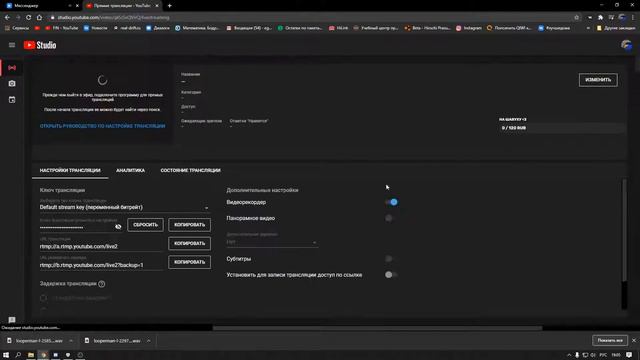Click the horizontal page scrollbar
This screenshot has width=640, height=360.
click(378, 328)
